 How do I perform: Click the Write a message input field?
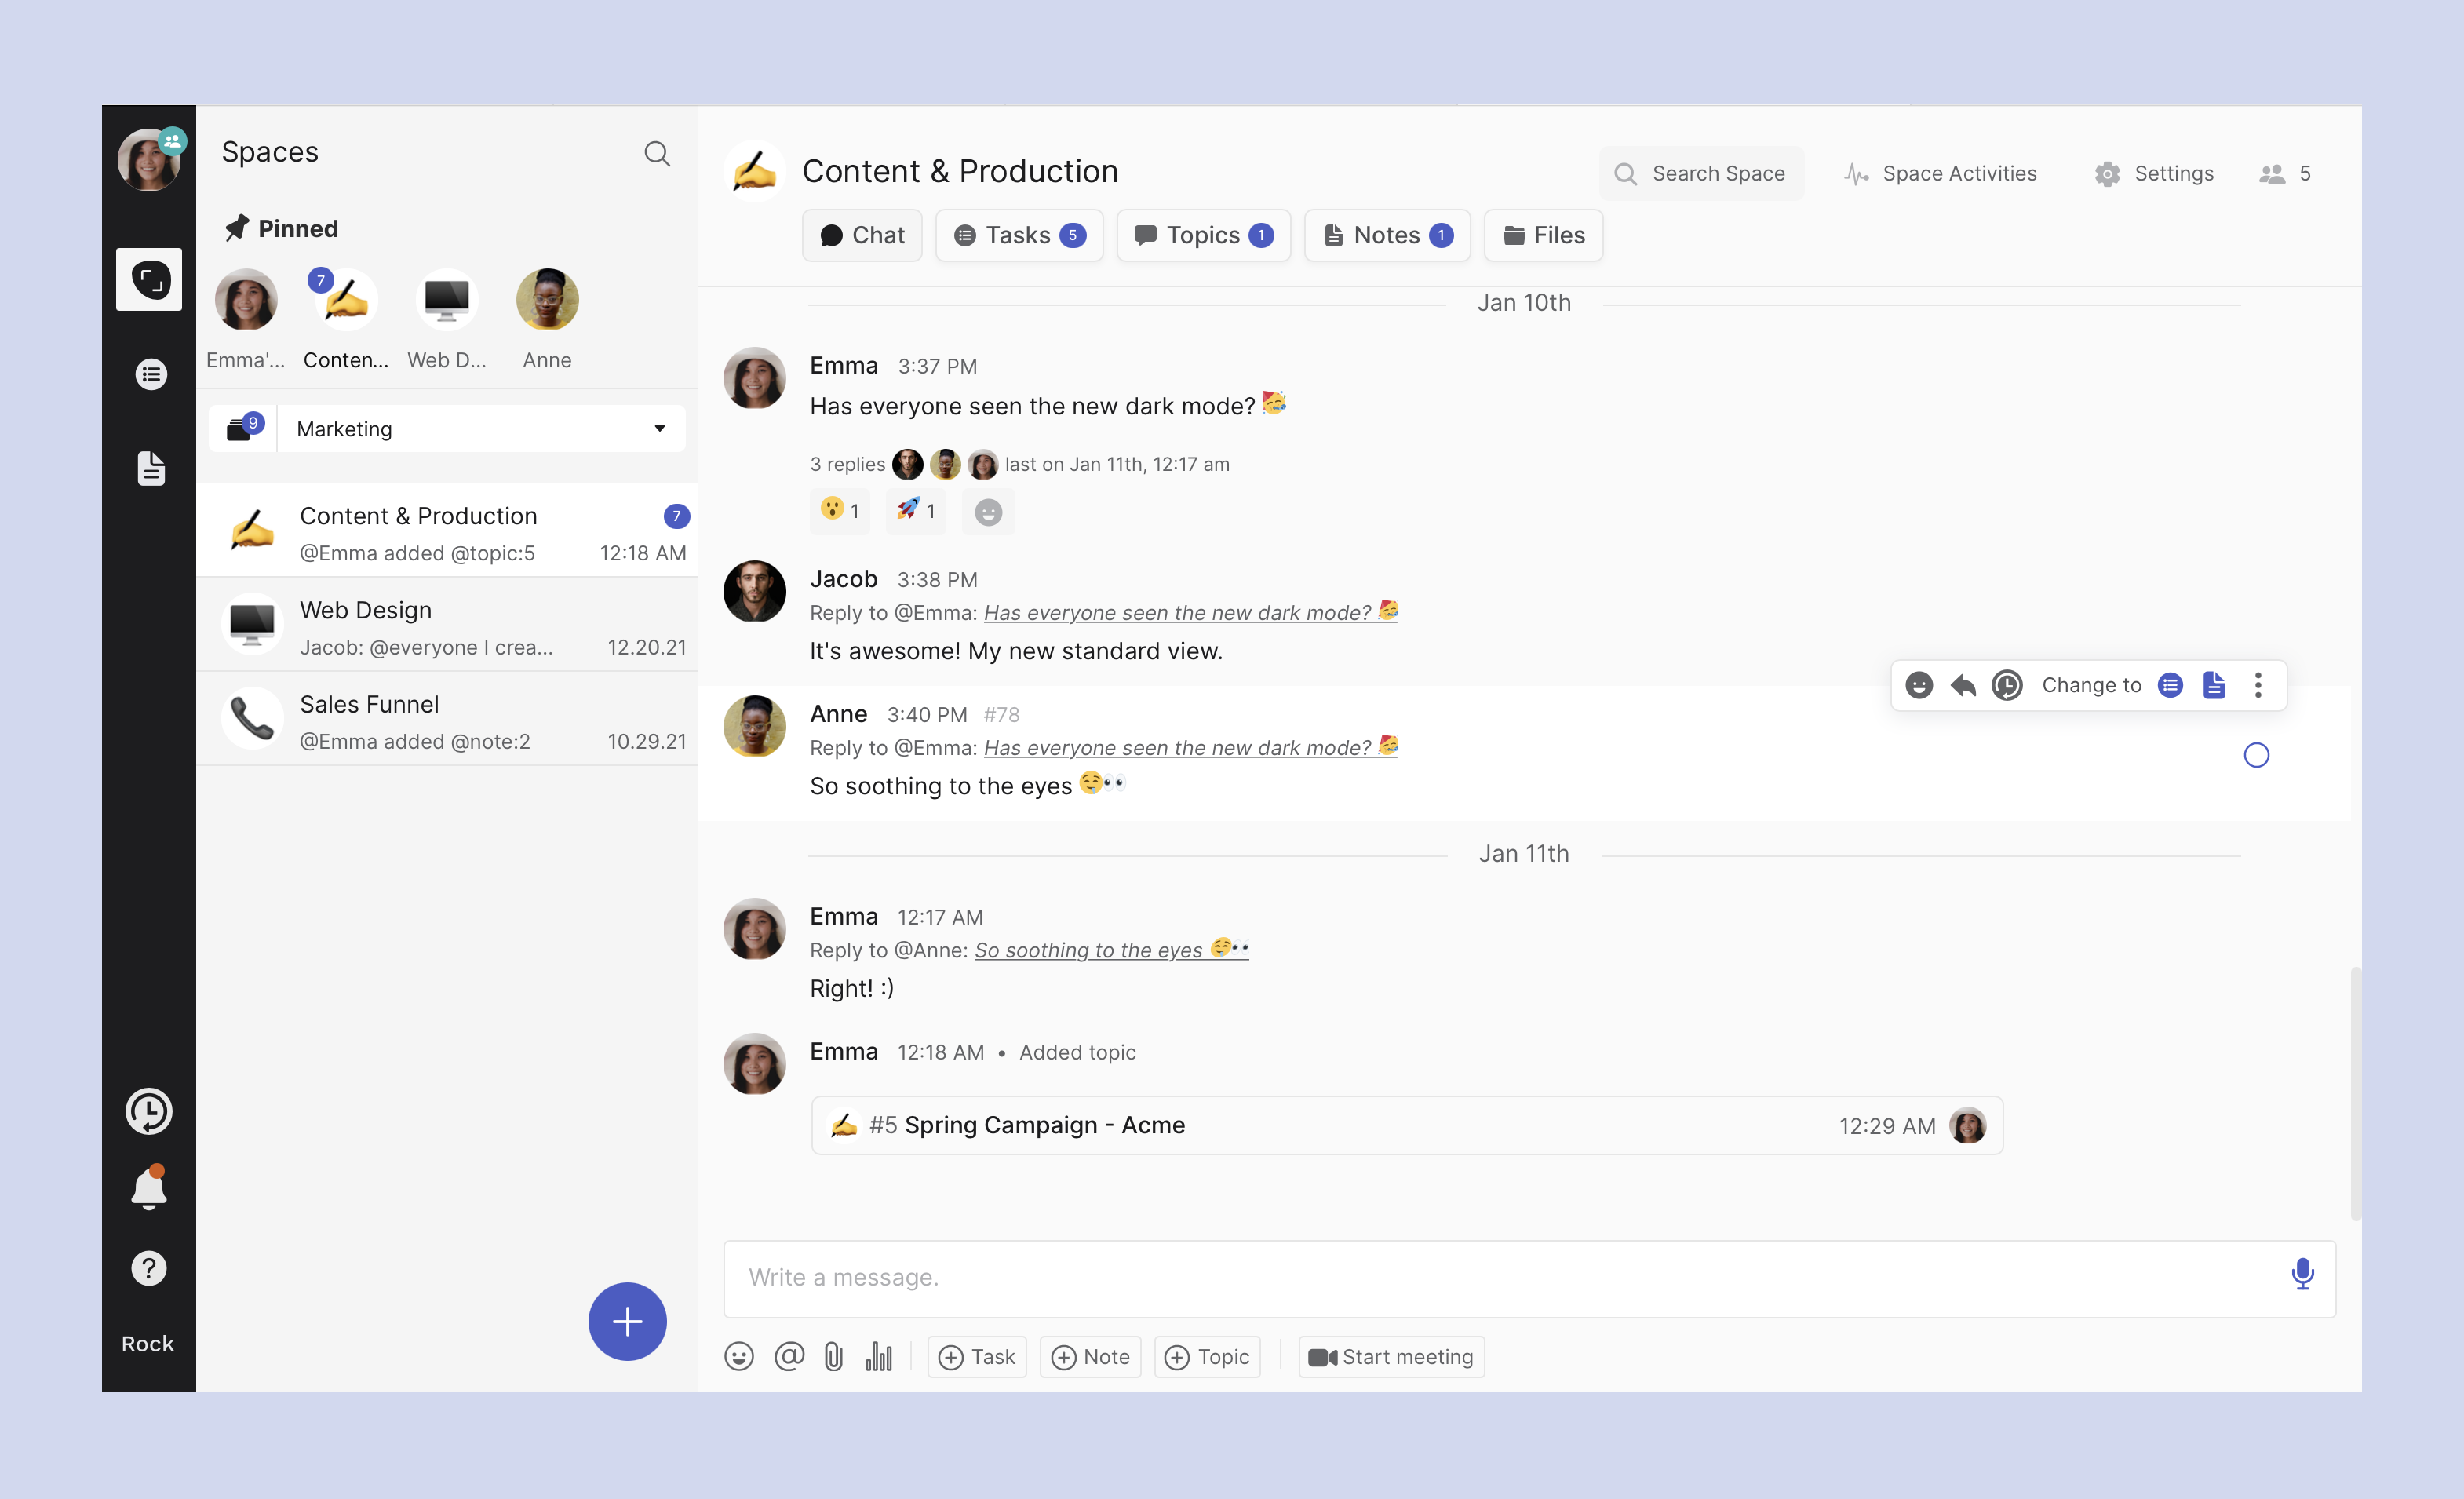tap(1500, 1278)
